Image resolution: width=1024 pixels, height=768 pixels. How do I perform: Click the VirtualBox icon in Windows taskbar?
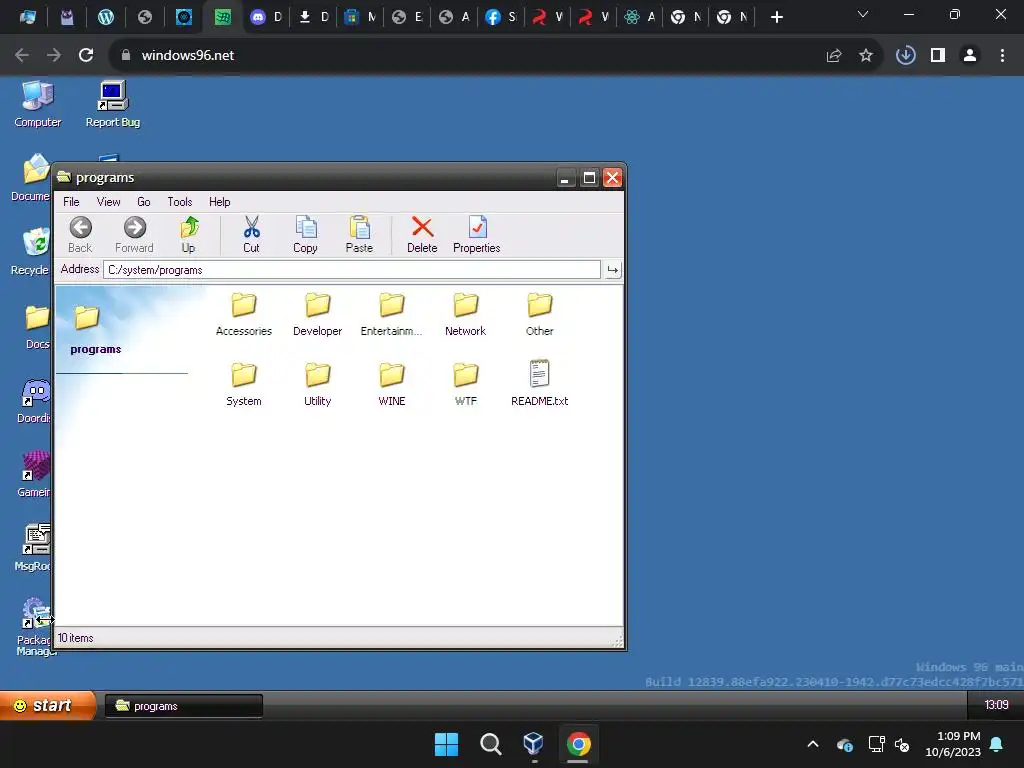534,744
